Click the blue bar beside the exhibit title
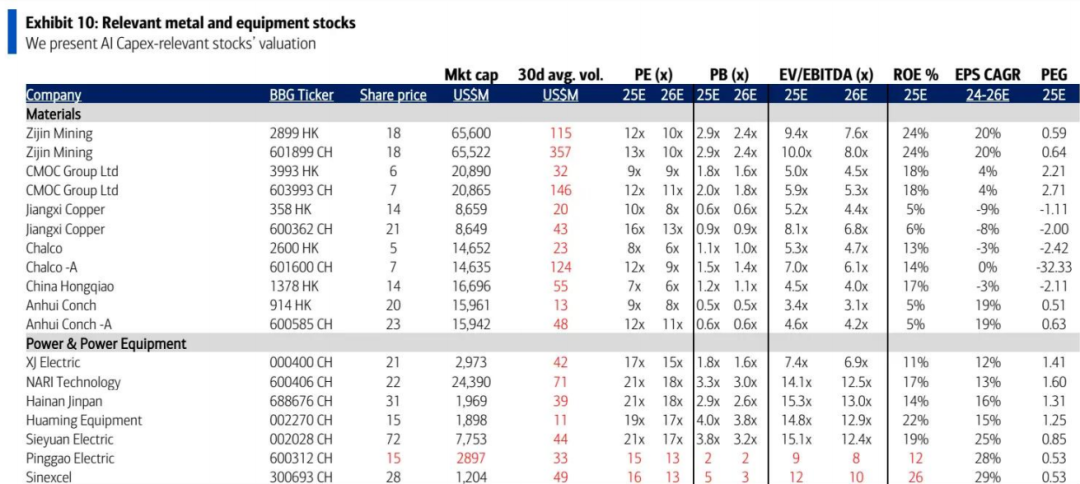 click(x=11, y=33)
